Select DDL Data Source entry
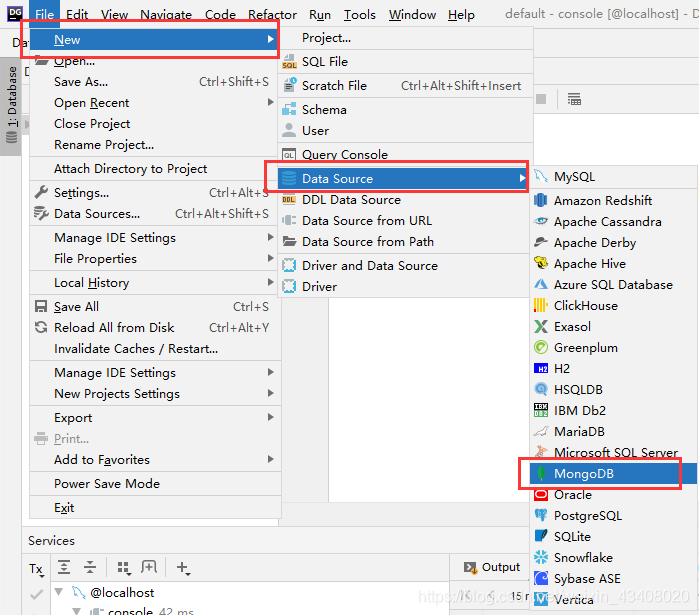Screen dimensions: 699x615 click(x=403, y=200)
